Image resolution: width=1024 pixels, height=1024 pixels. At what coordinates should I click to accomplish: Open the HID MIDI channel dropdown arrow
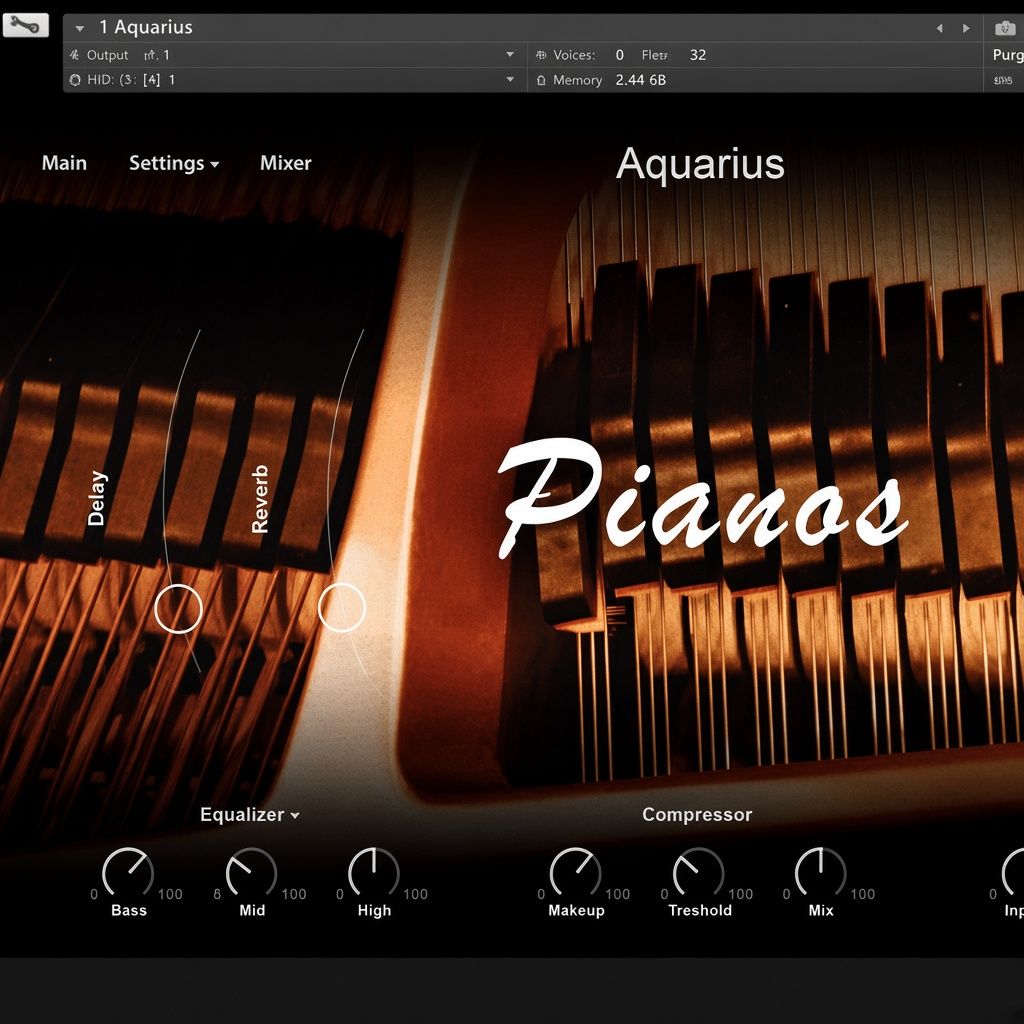(x=510, y=80)
